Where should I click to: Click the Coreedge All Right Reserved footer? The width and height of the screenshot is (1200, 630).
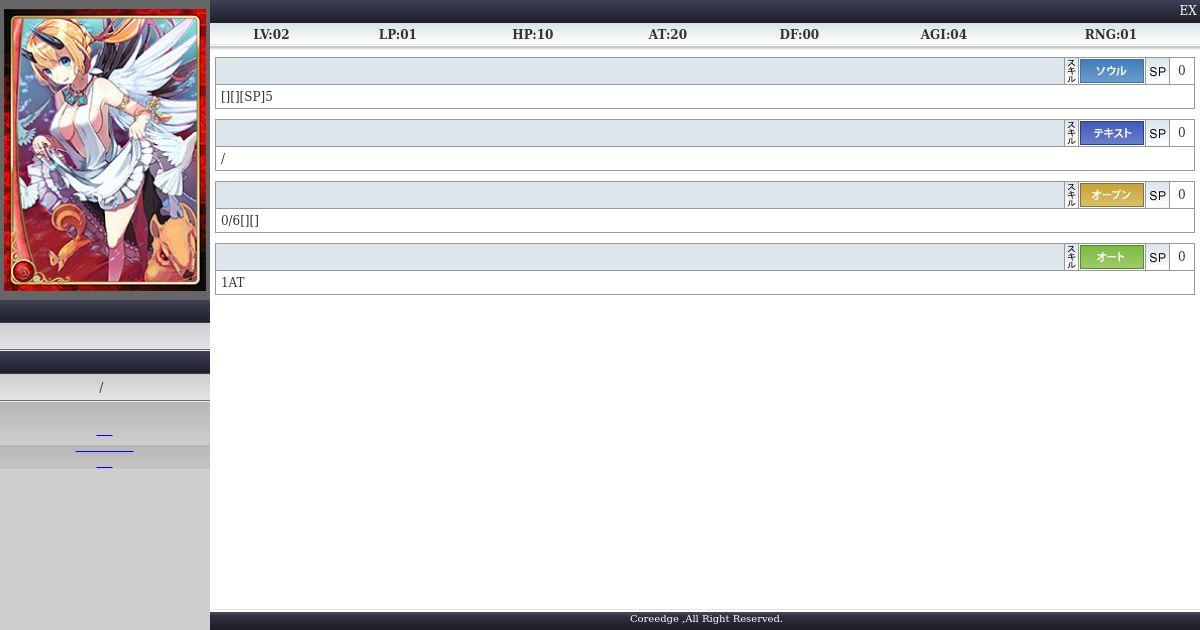[x=706, y=619]
